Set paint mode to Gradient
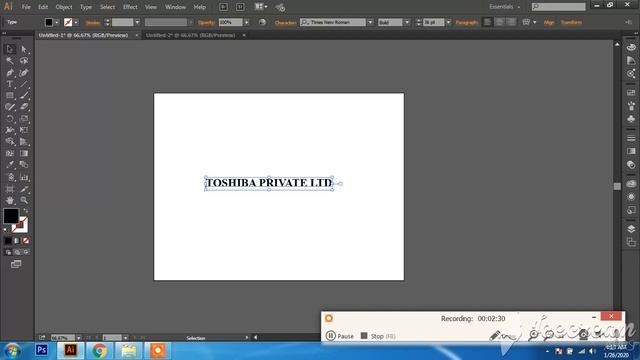Image resolution: width=640 pixels, height=360 pixels. (17, 241)
